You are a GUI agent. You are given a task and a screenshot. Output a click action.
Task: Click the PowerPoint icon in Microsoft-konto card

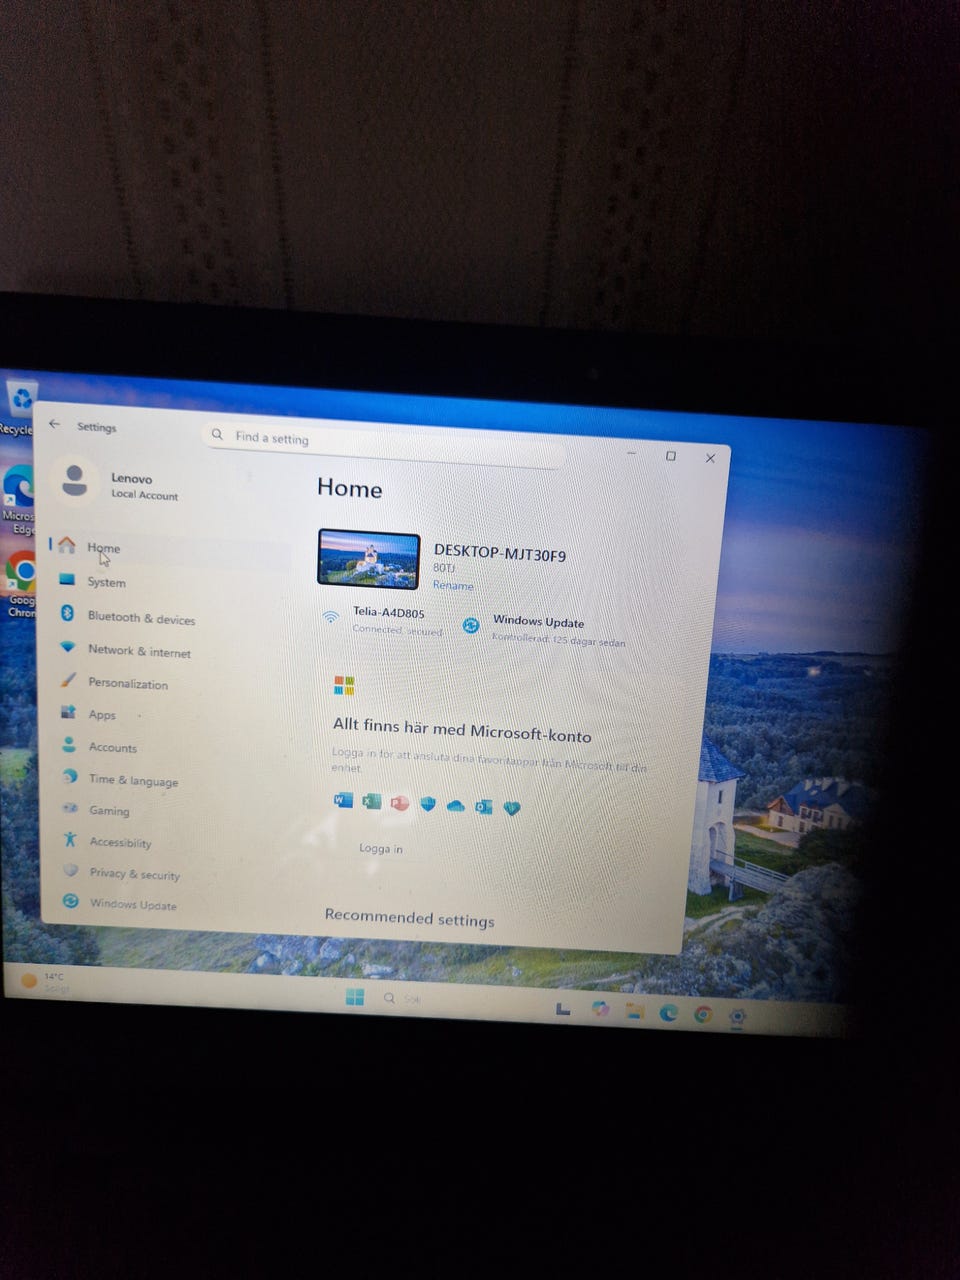coord(400,803)
